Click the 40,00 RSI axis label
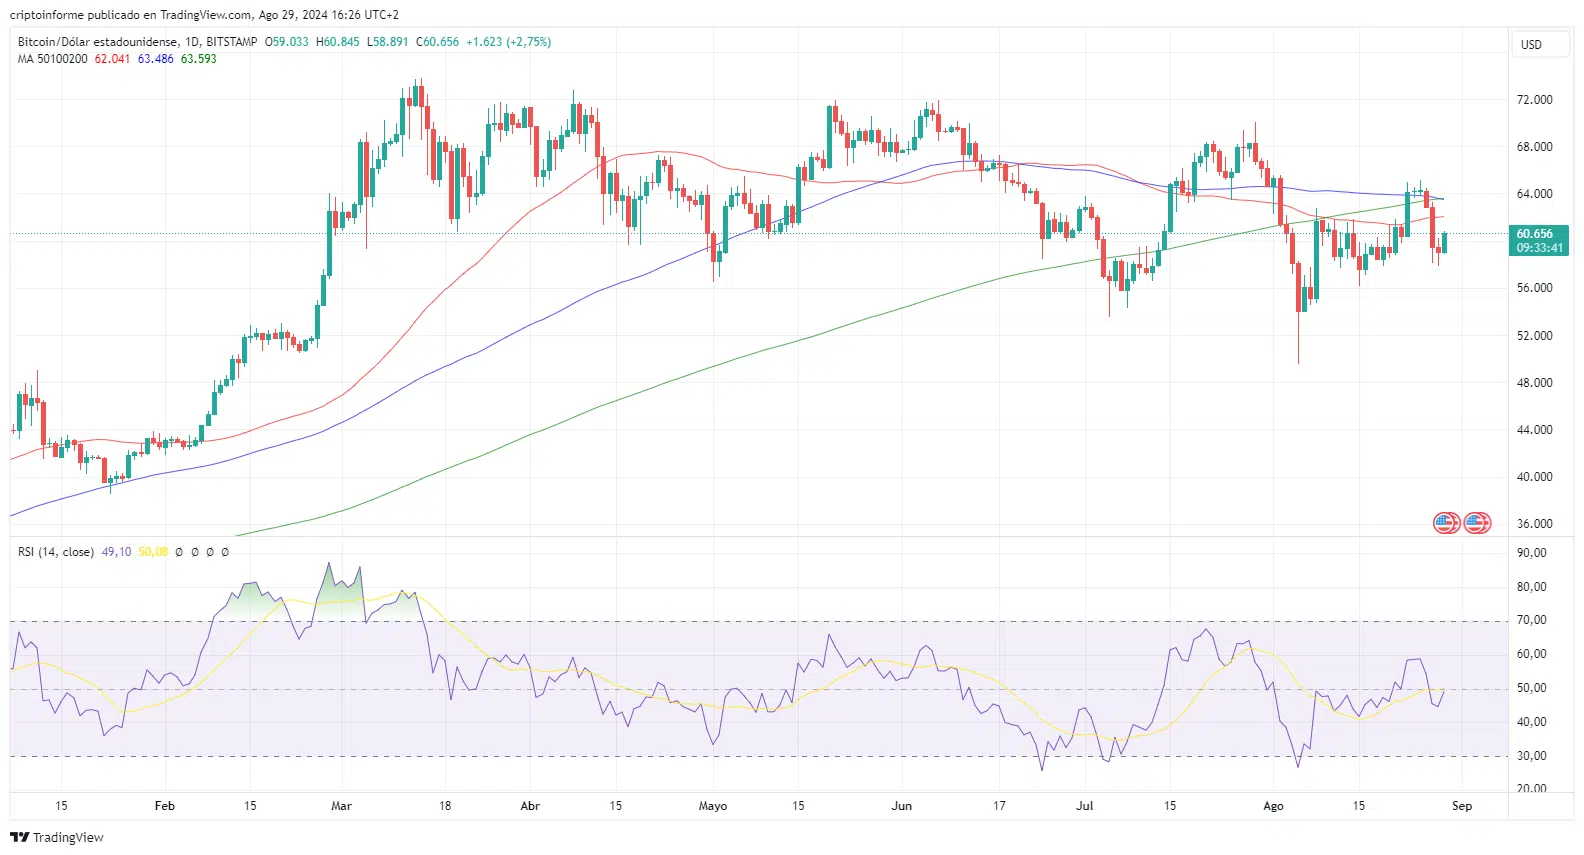Screen dimensions: 1584x855 tap(1532, 722)
